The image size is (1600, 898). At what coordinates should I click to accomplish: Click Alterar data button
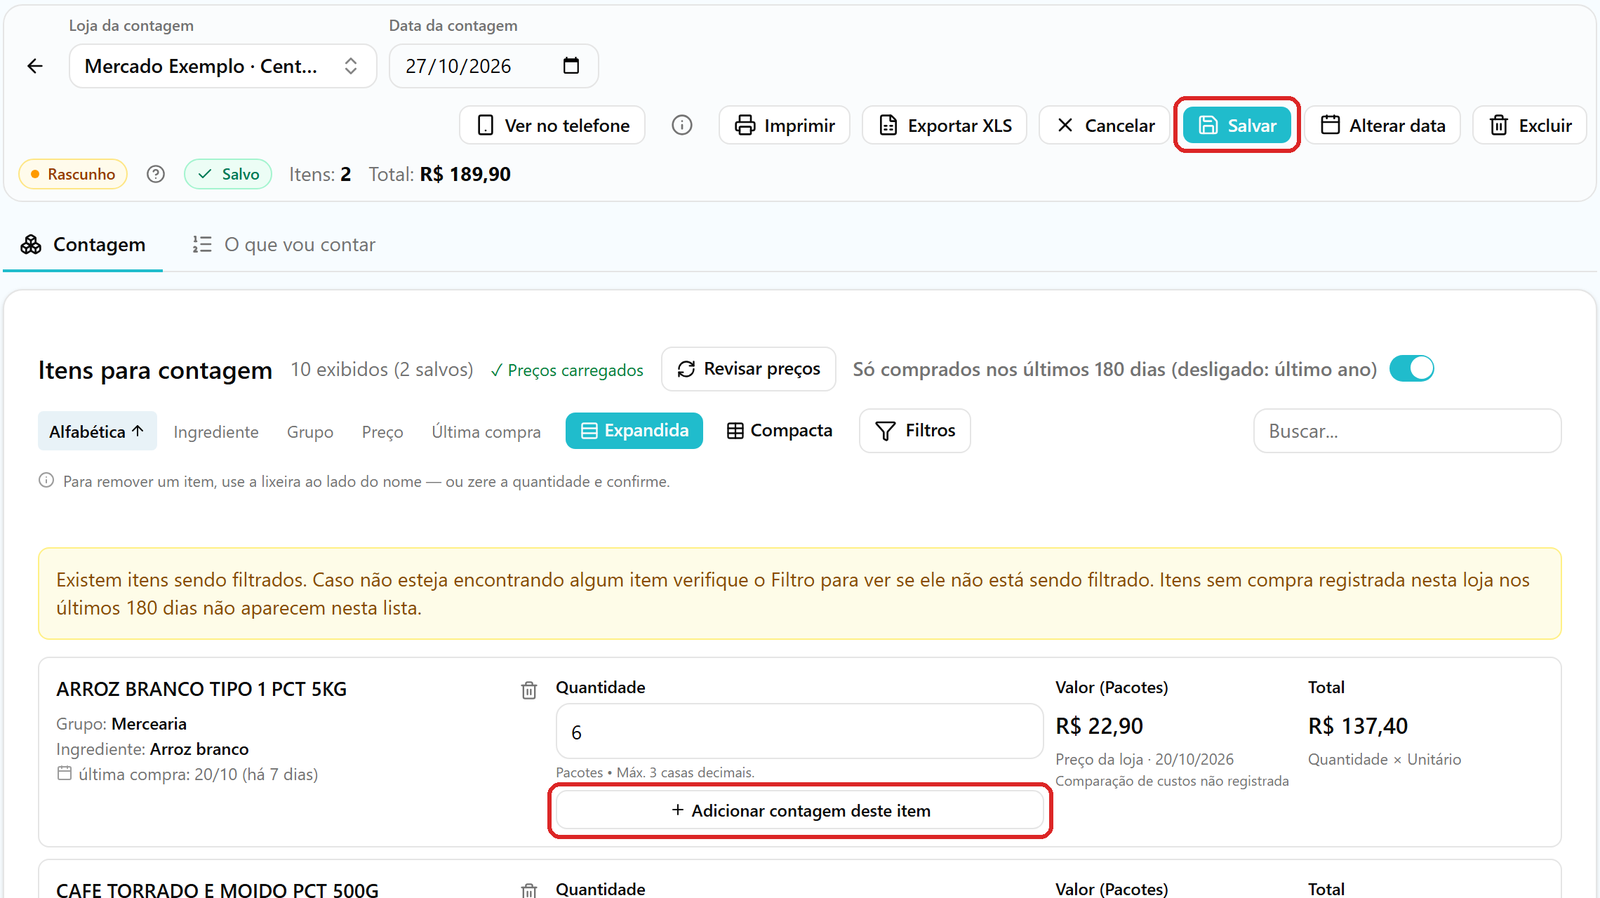pos(1382,125)
